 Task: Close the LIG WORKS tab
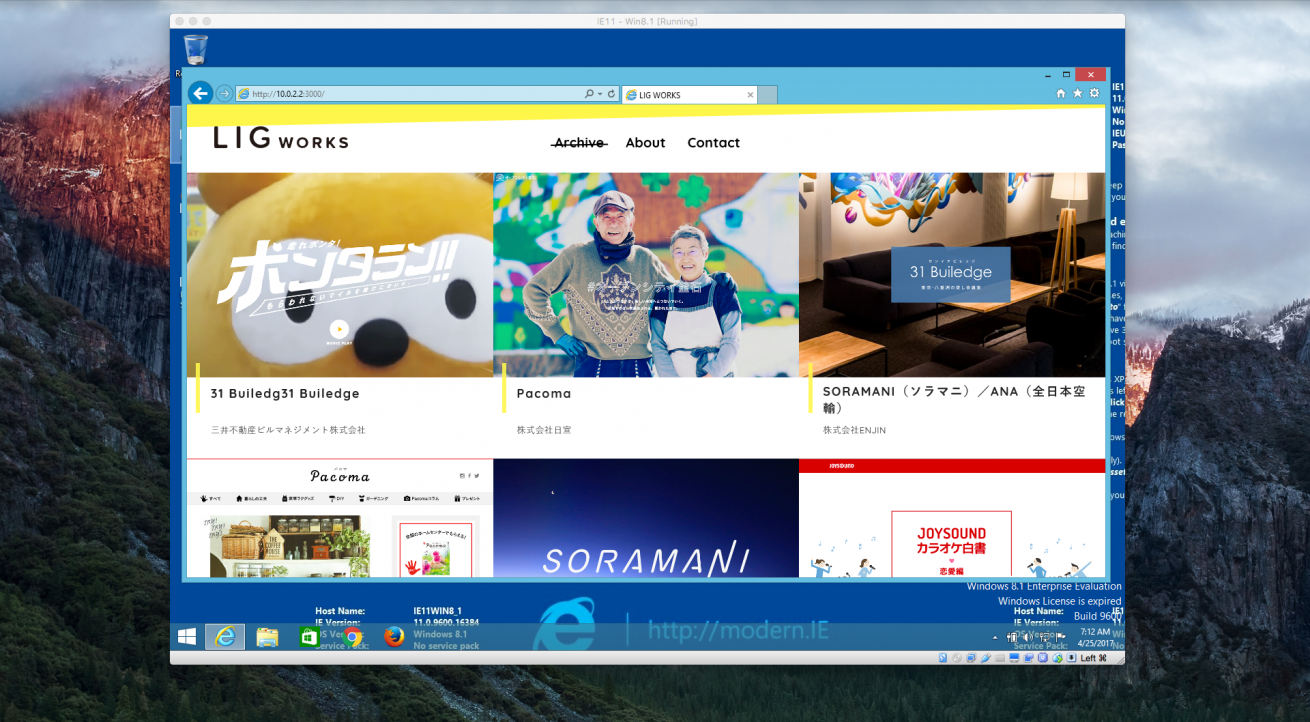coord(750,95)
